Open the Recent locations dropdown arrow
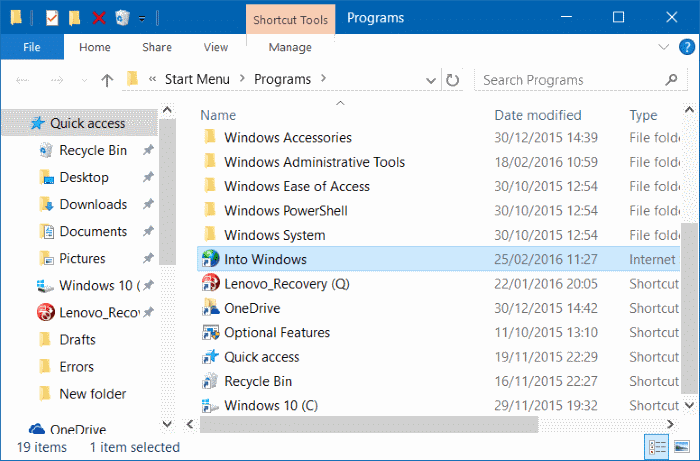The image size is (700, 461). coord(84,81)
